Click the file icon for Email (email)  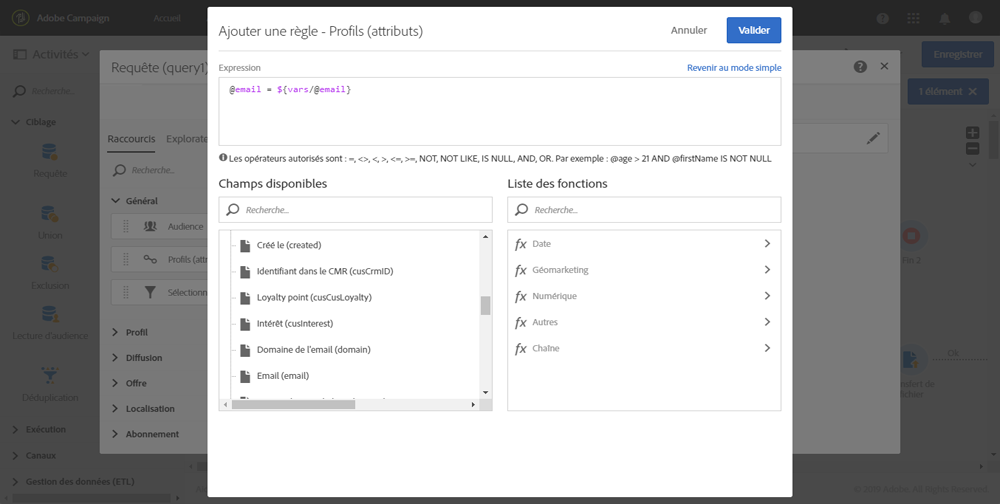click(x=244, y=376)
